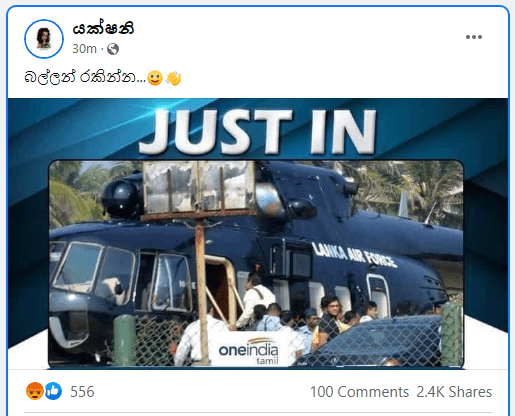Open the poster's profile picture

(x=44, y=39)
